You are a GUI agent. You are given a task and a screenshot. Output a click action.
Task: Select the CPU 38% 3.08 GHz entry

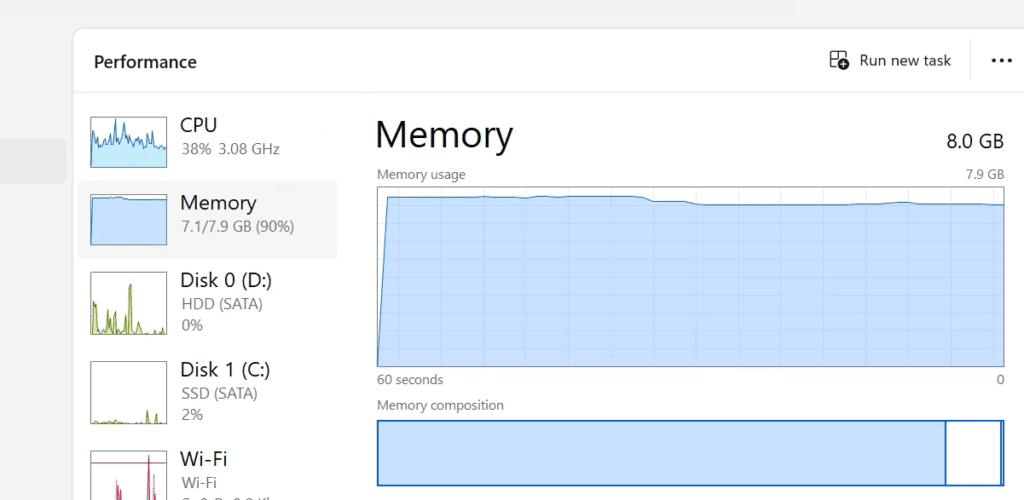[x=229, y=137]
